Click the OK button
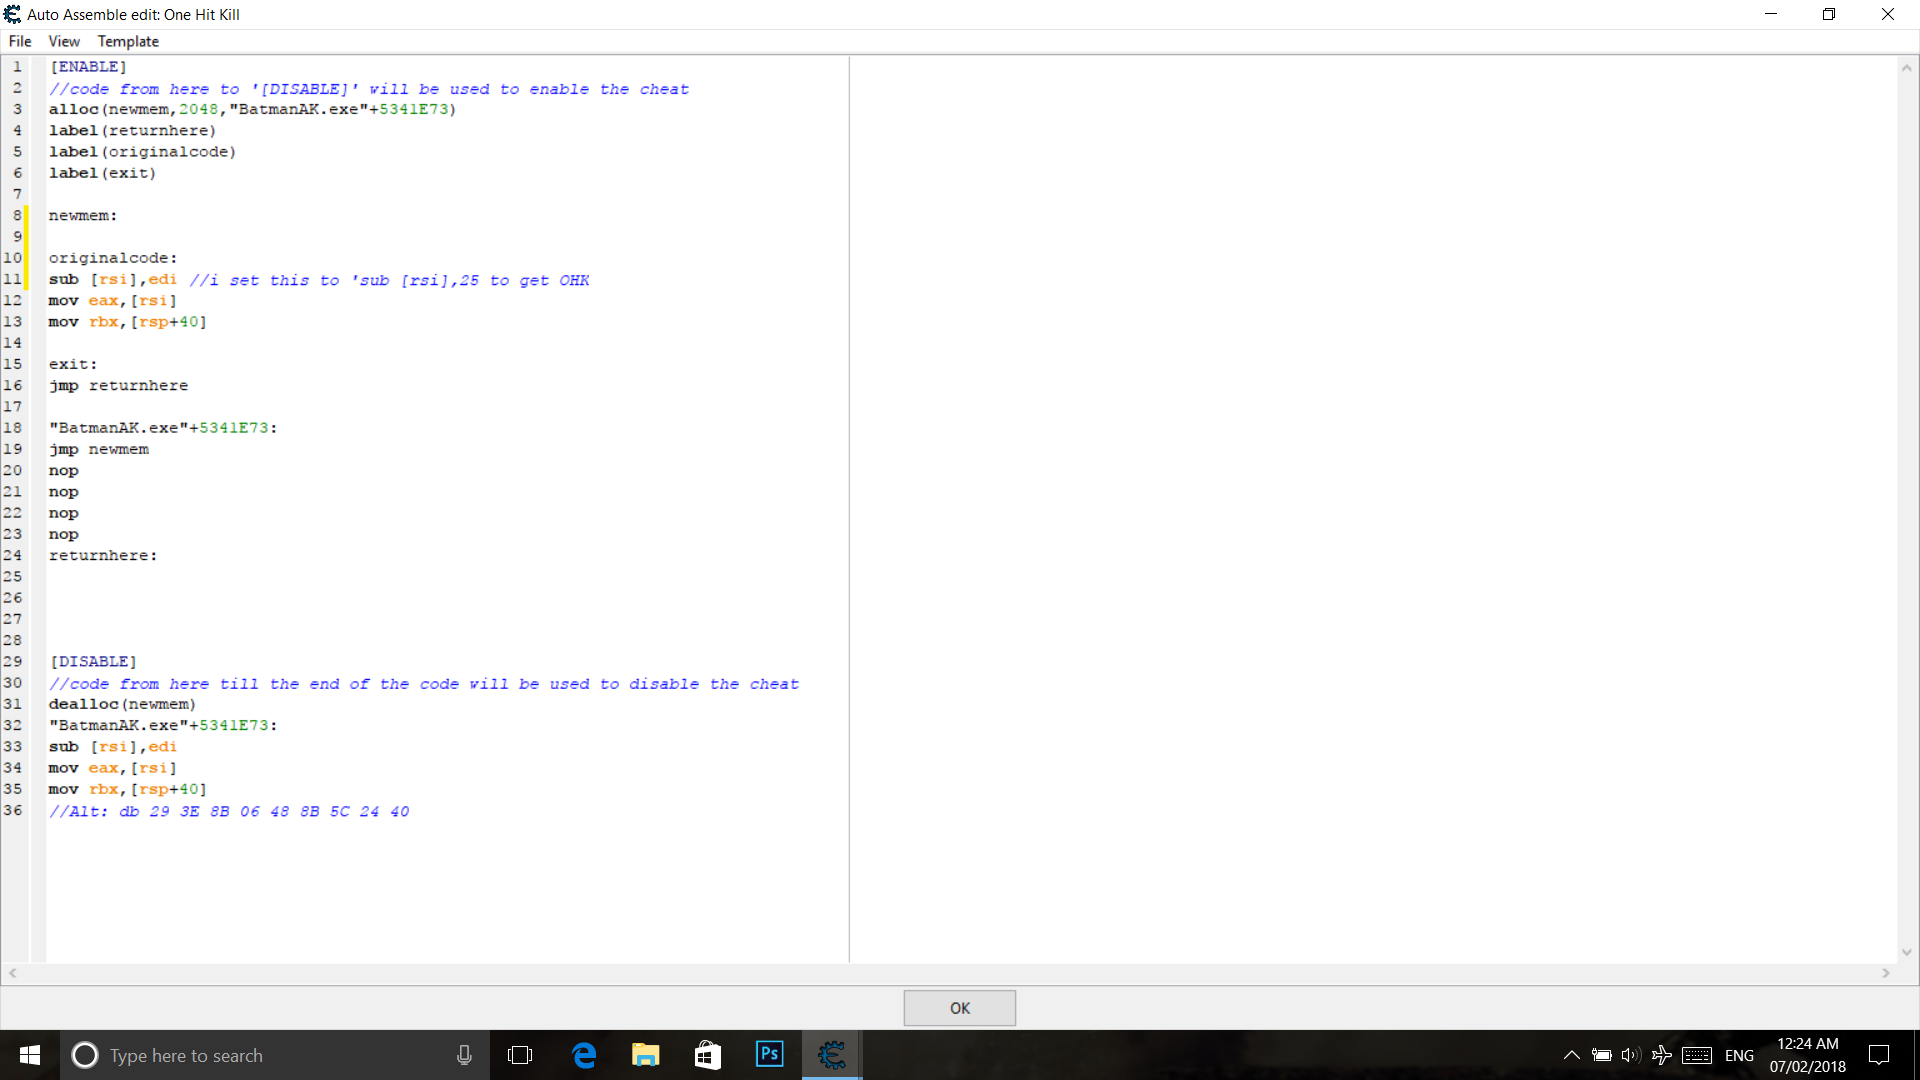The width and height of the screenshot is (1920, 1080). pos(959,1008)
